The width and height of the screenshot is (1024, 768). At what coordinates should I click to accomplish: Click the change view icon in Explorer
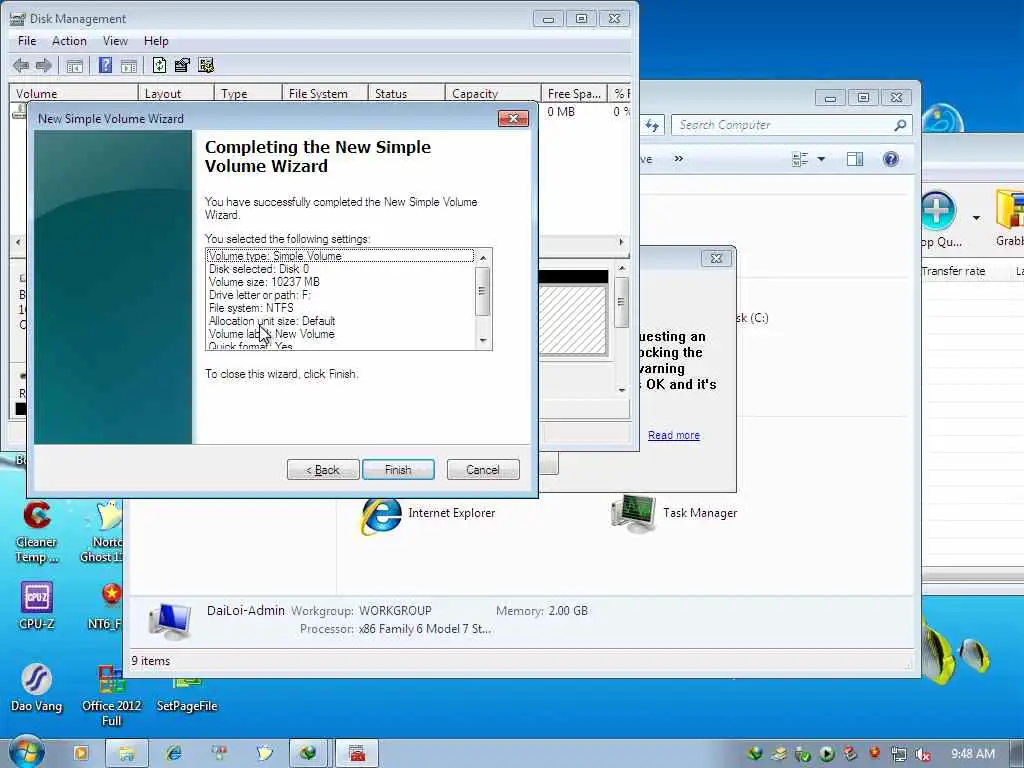[x=800, y=159]
